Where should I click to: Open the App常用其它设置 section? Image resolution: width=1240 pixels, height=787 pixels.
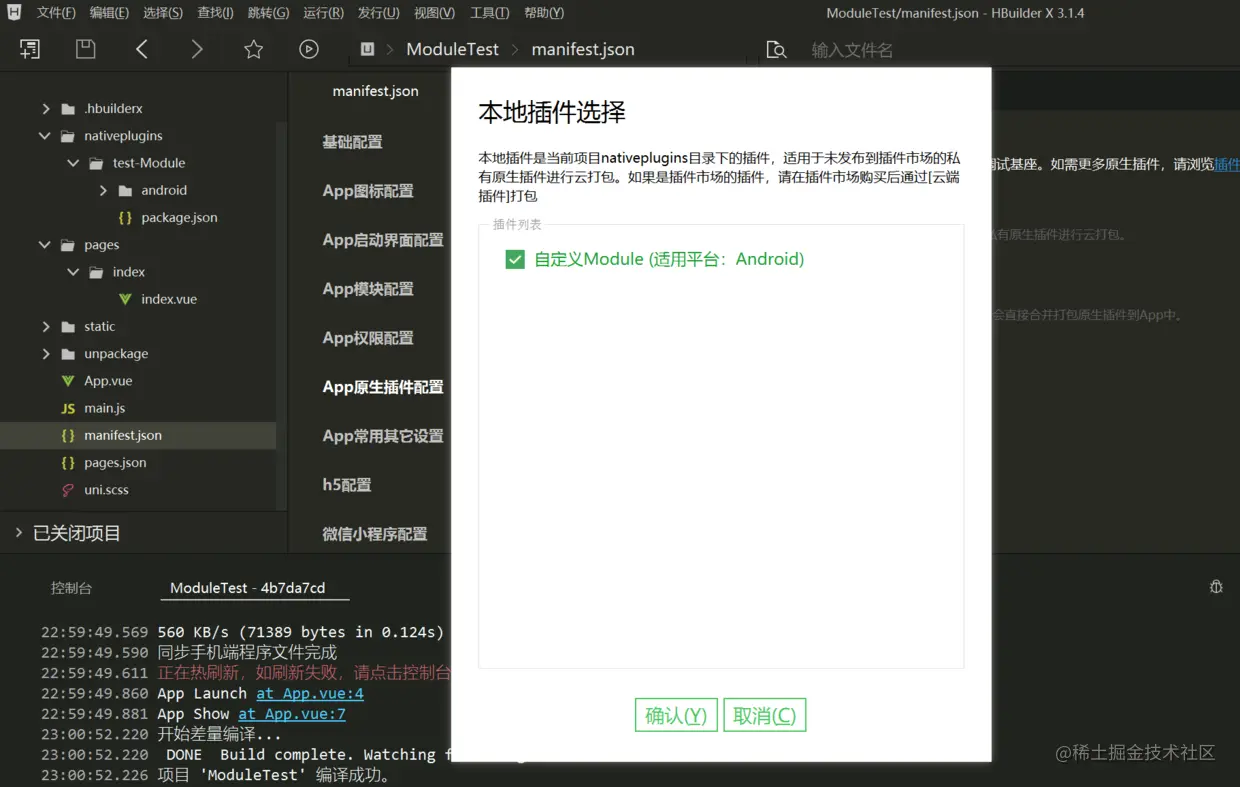[383, 436]
